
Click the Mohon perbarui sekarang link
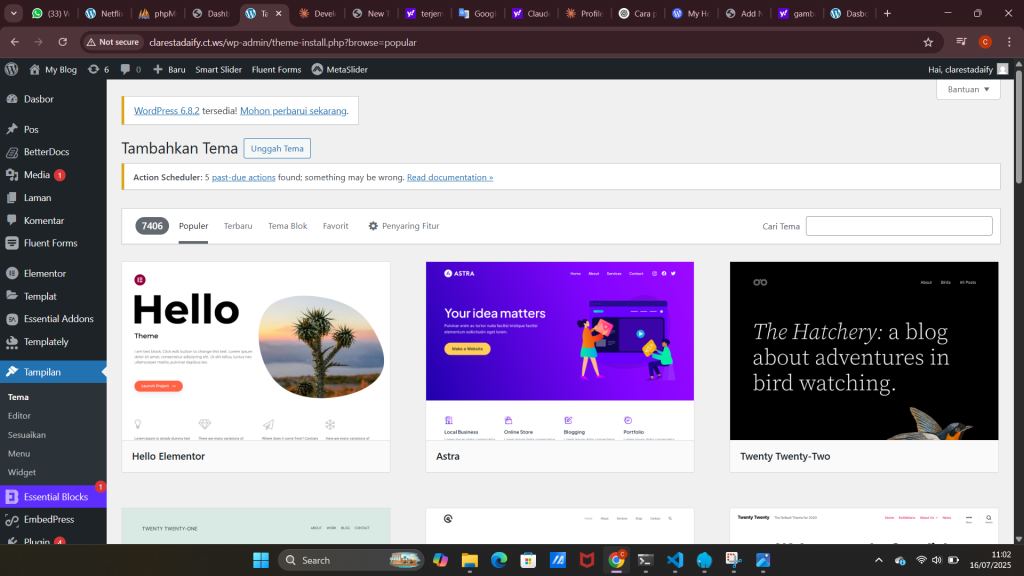(293, 110)
